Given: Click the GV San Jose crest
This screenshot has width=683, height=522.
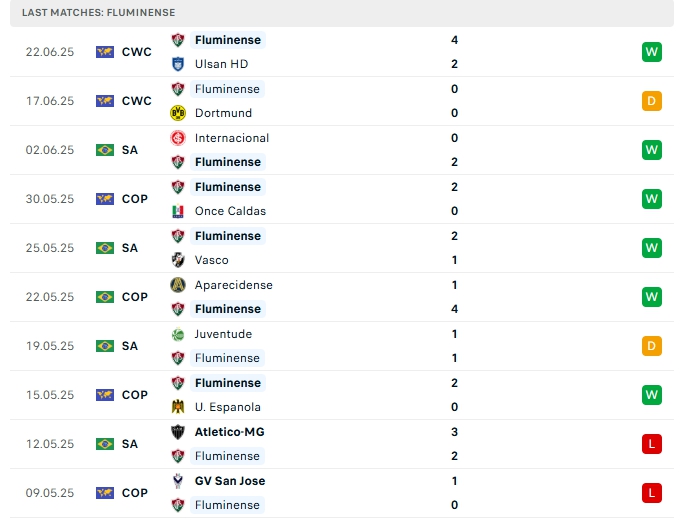Looking at the screenshot, I should [178, 481].
